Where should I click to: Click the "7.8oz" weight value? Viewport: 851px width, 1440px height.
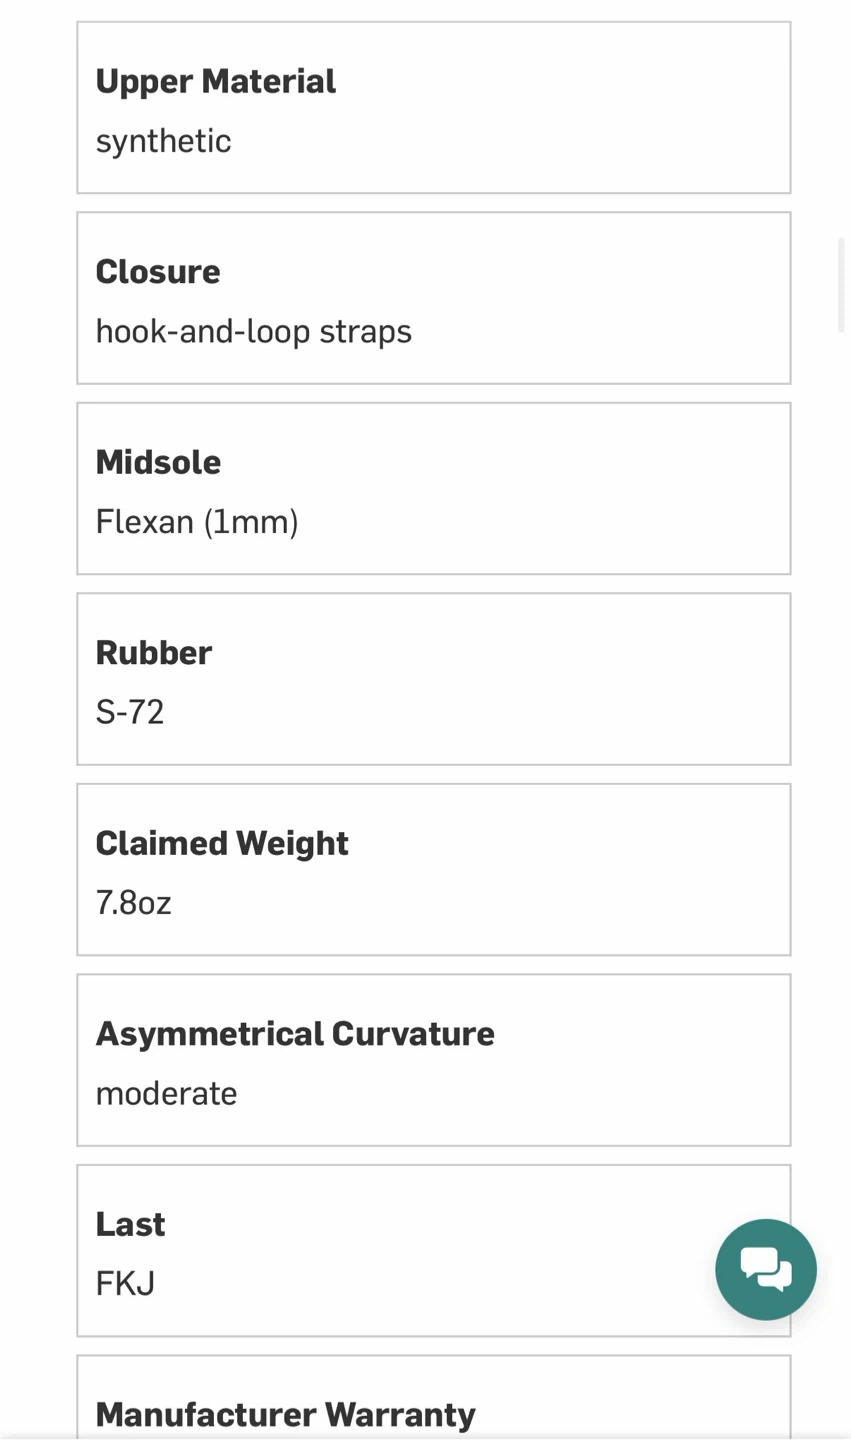tap(134, 903)
